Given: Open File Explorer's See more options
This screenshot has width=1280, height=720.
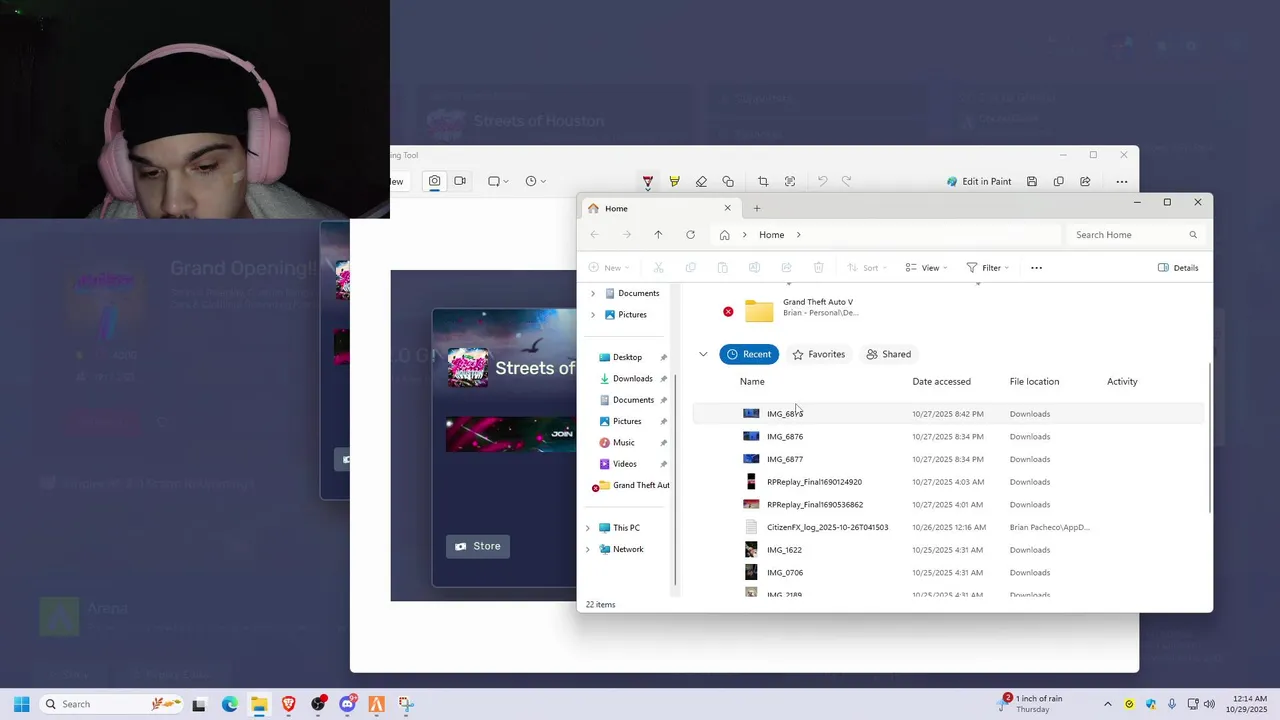Looking at the screenshot, I should point(1036,268).
